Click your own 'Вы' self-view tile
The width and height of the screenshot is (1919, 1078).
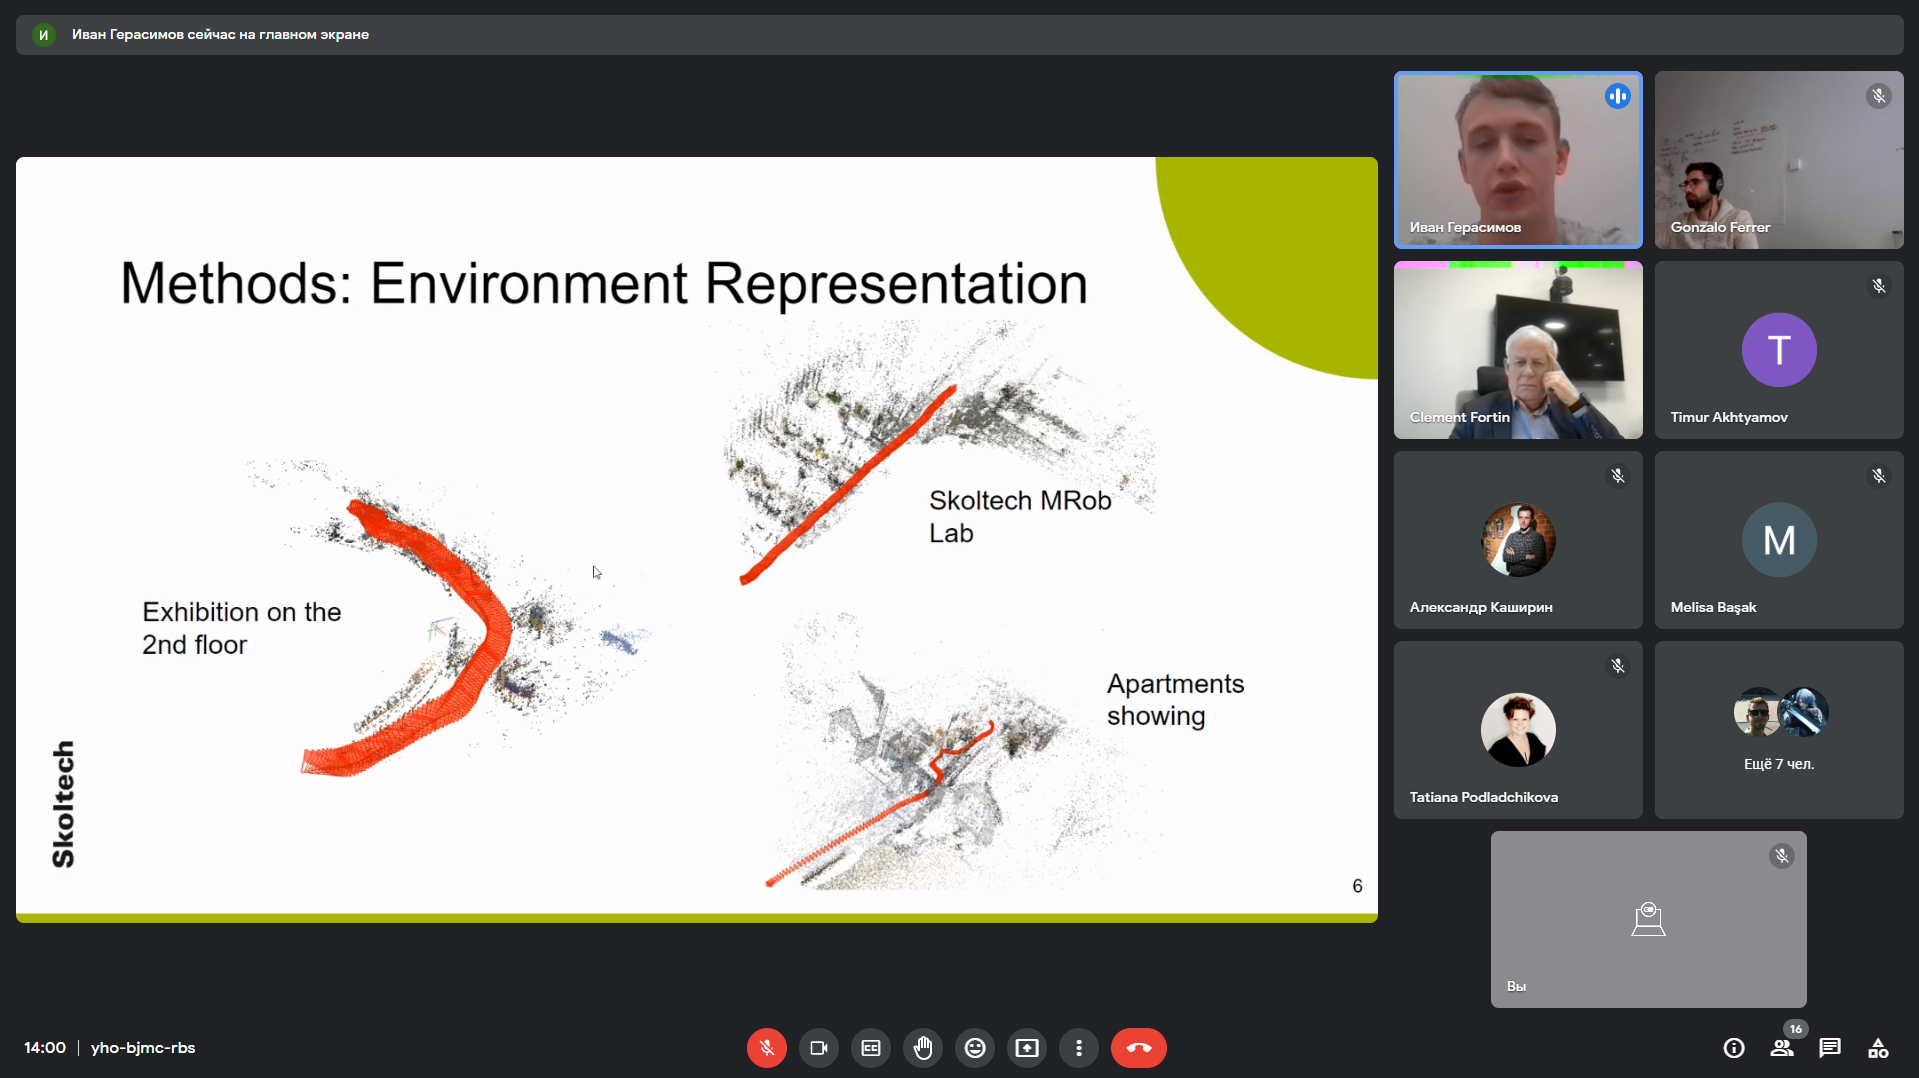[1648, 919]
